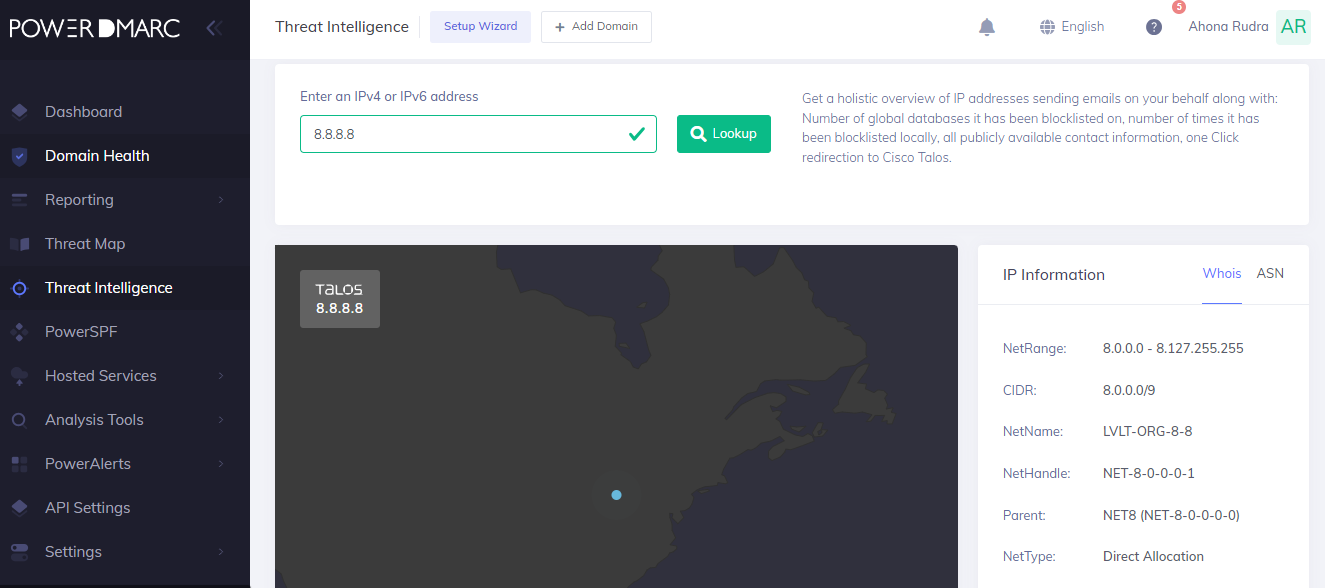1325x588 pixels.
Task: Expand the Settings chevron
Action: pyautogui.click(x=221, y=552)
